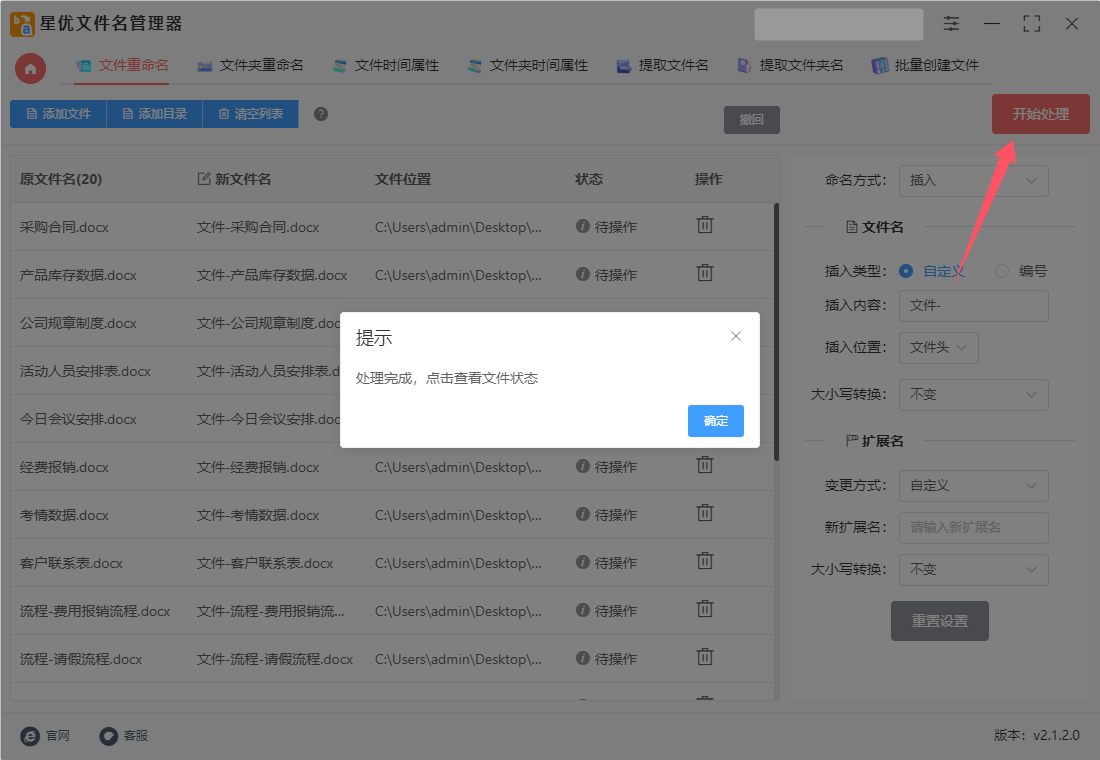Open the 批量创建文件 tab
The height and width of the screenshot is (760, 1100).
(925, 66)
